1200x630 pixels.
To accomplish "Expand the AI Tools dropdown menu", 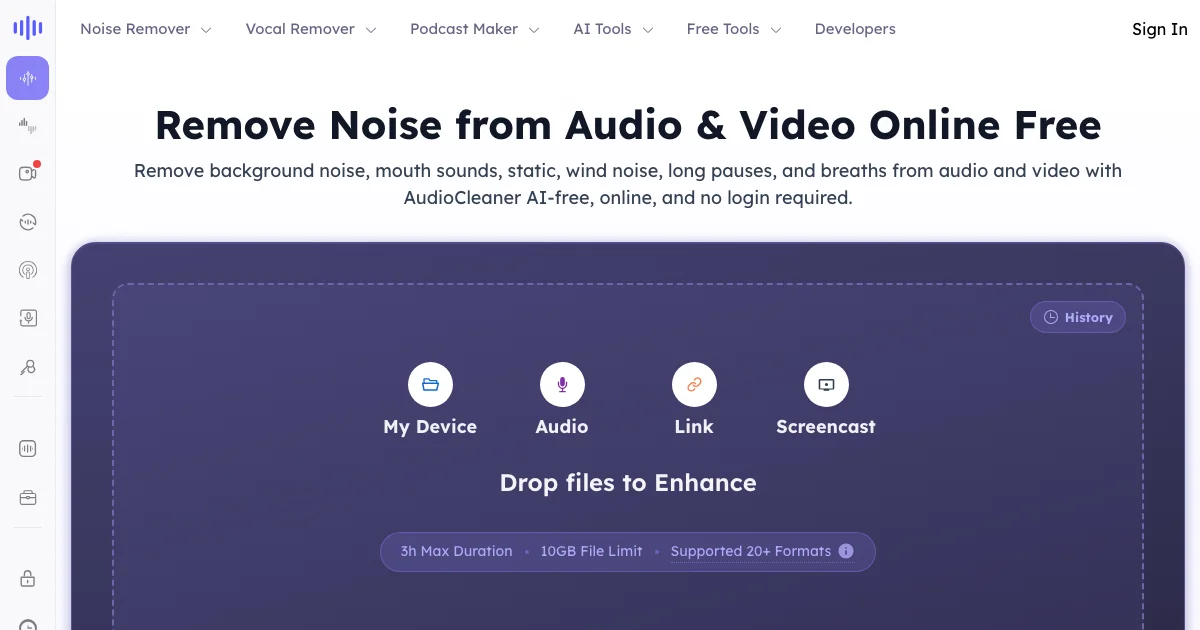I will pyautogui.click(x=613, y=29).
